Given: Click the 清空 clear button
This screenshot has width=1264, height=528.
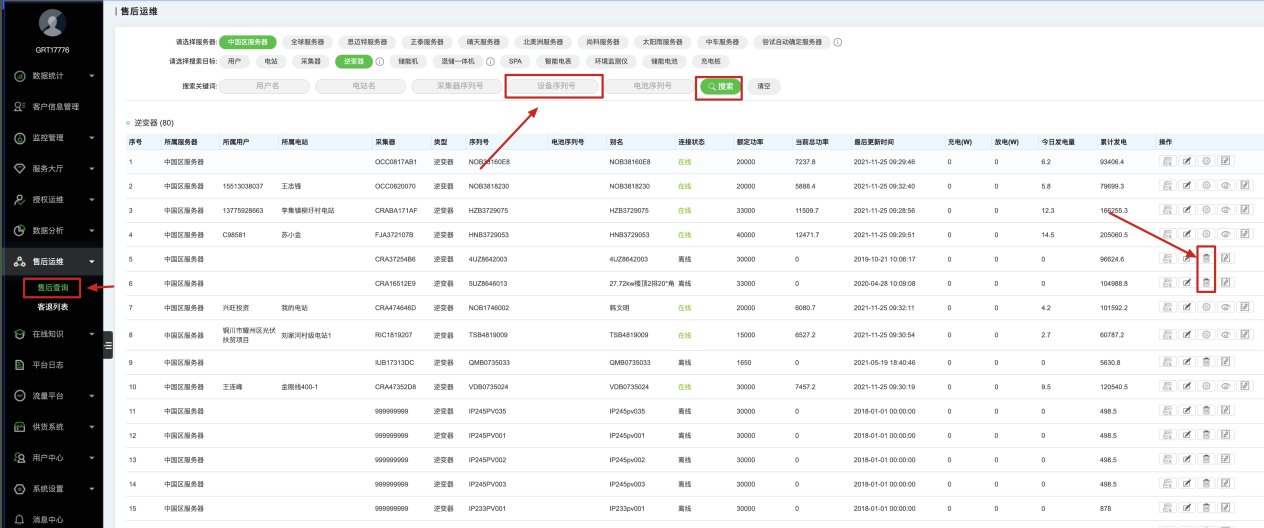Looking at the screenshot, I should click(x=764, y=87).
